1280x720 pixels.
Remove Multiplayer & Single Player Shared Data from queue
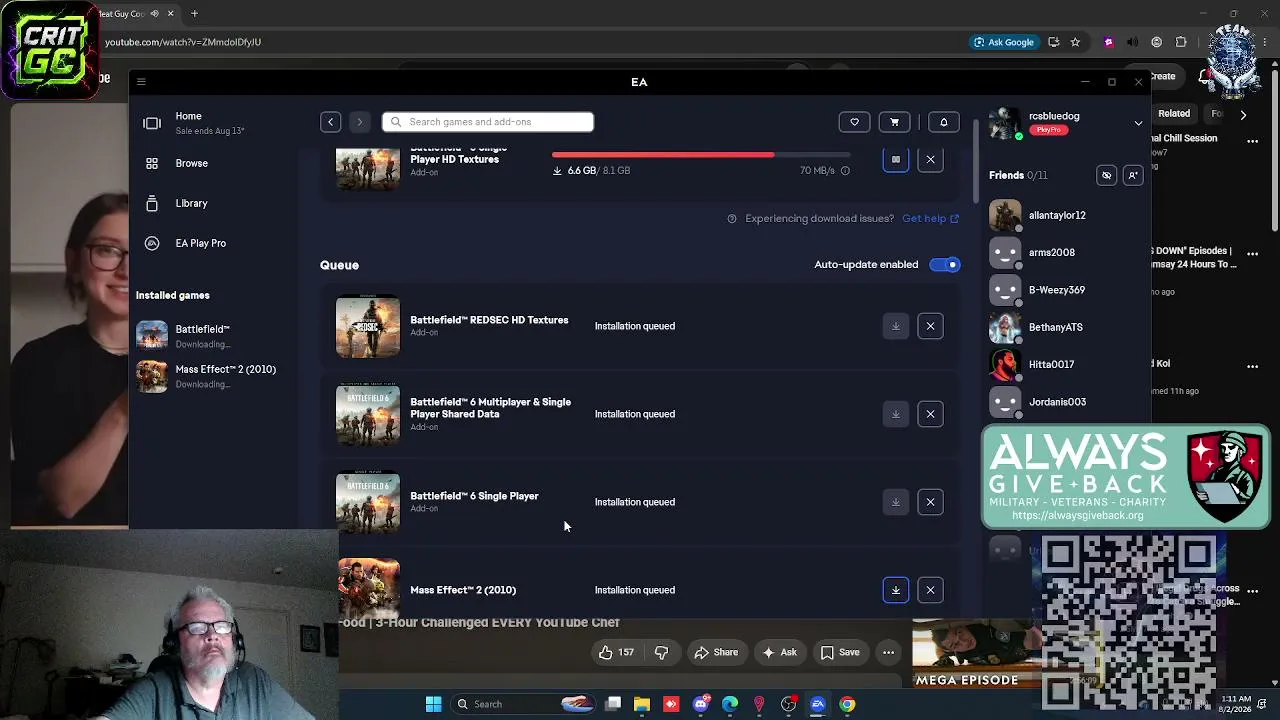(930, 414)
